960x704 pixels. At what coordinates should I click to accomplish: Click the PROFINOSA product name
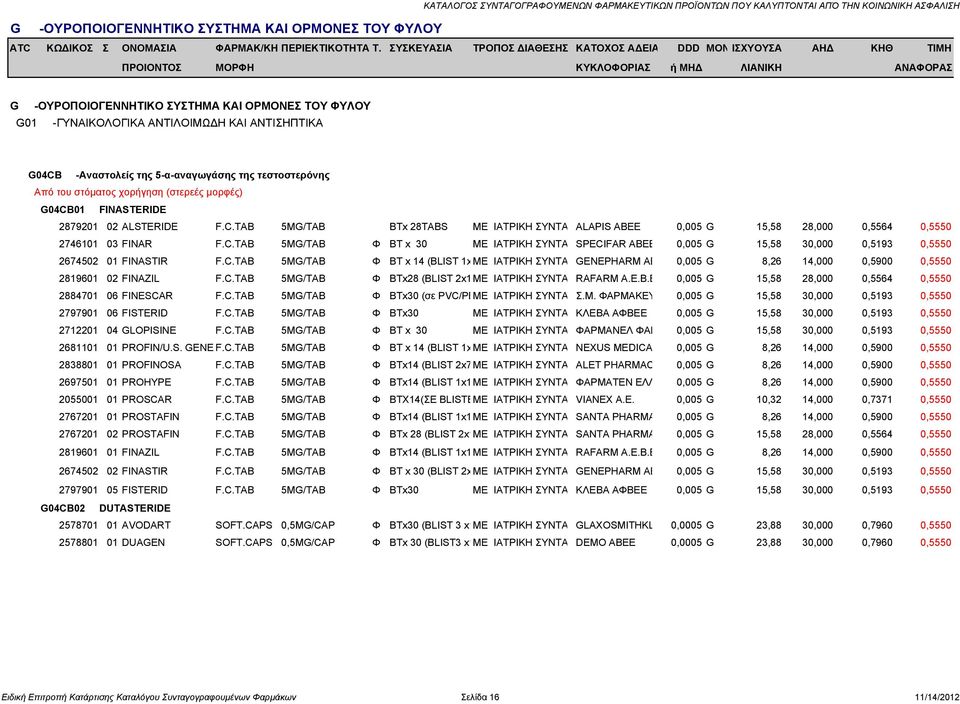tap(151, 365)
